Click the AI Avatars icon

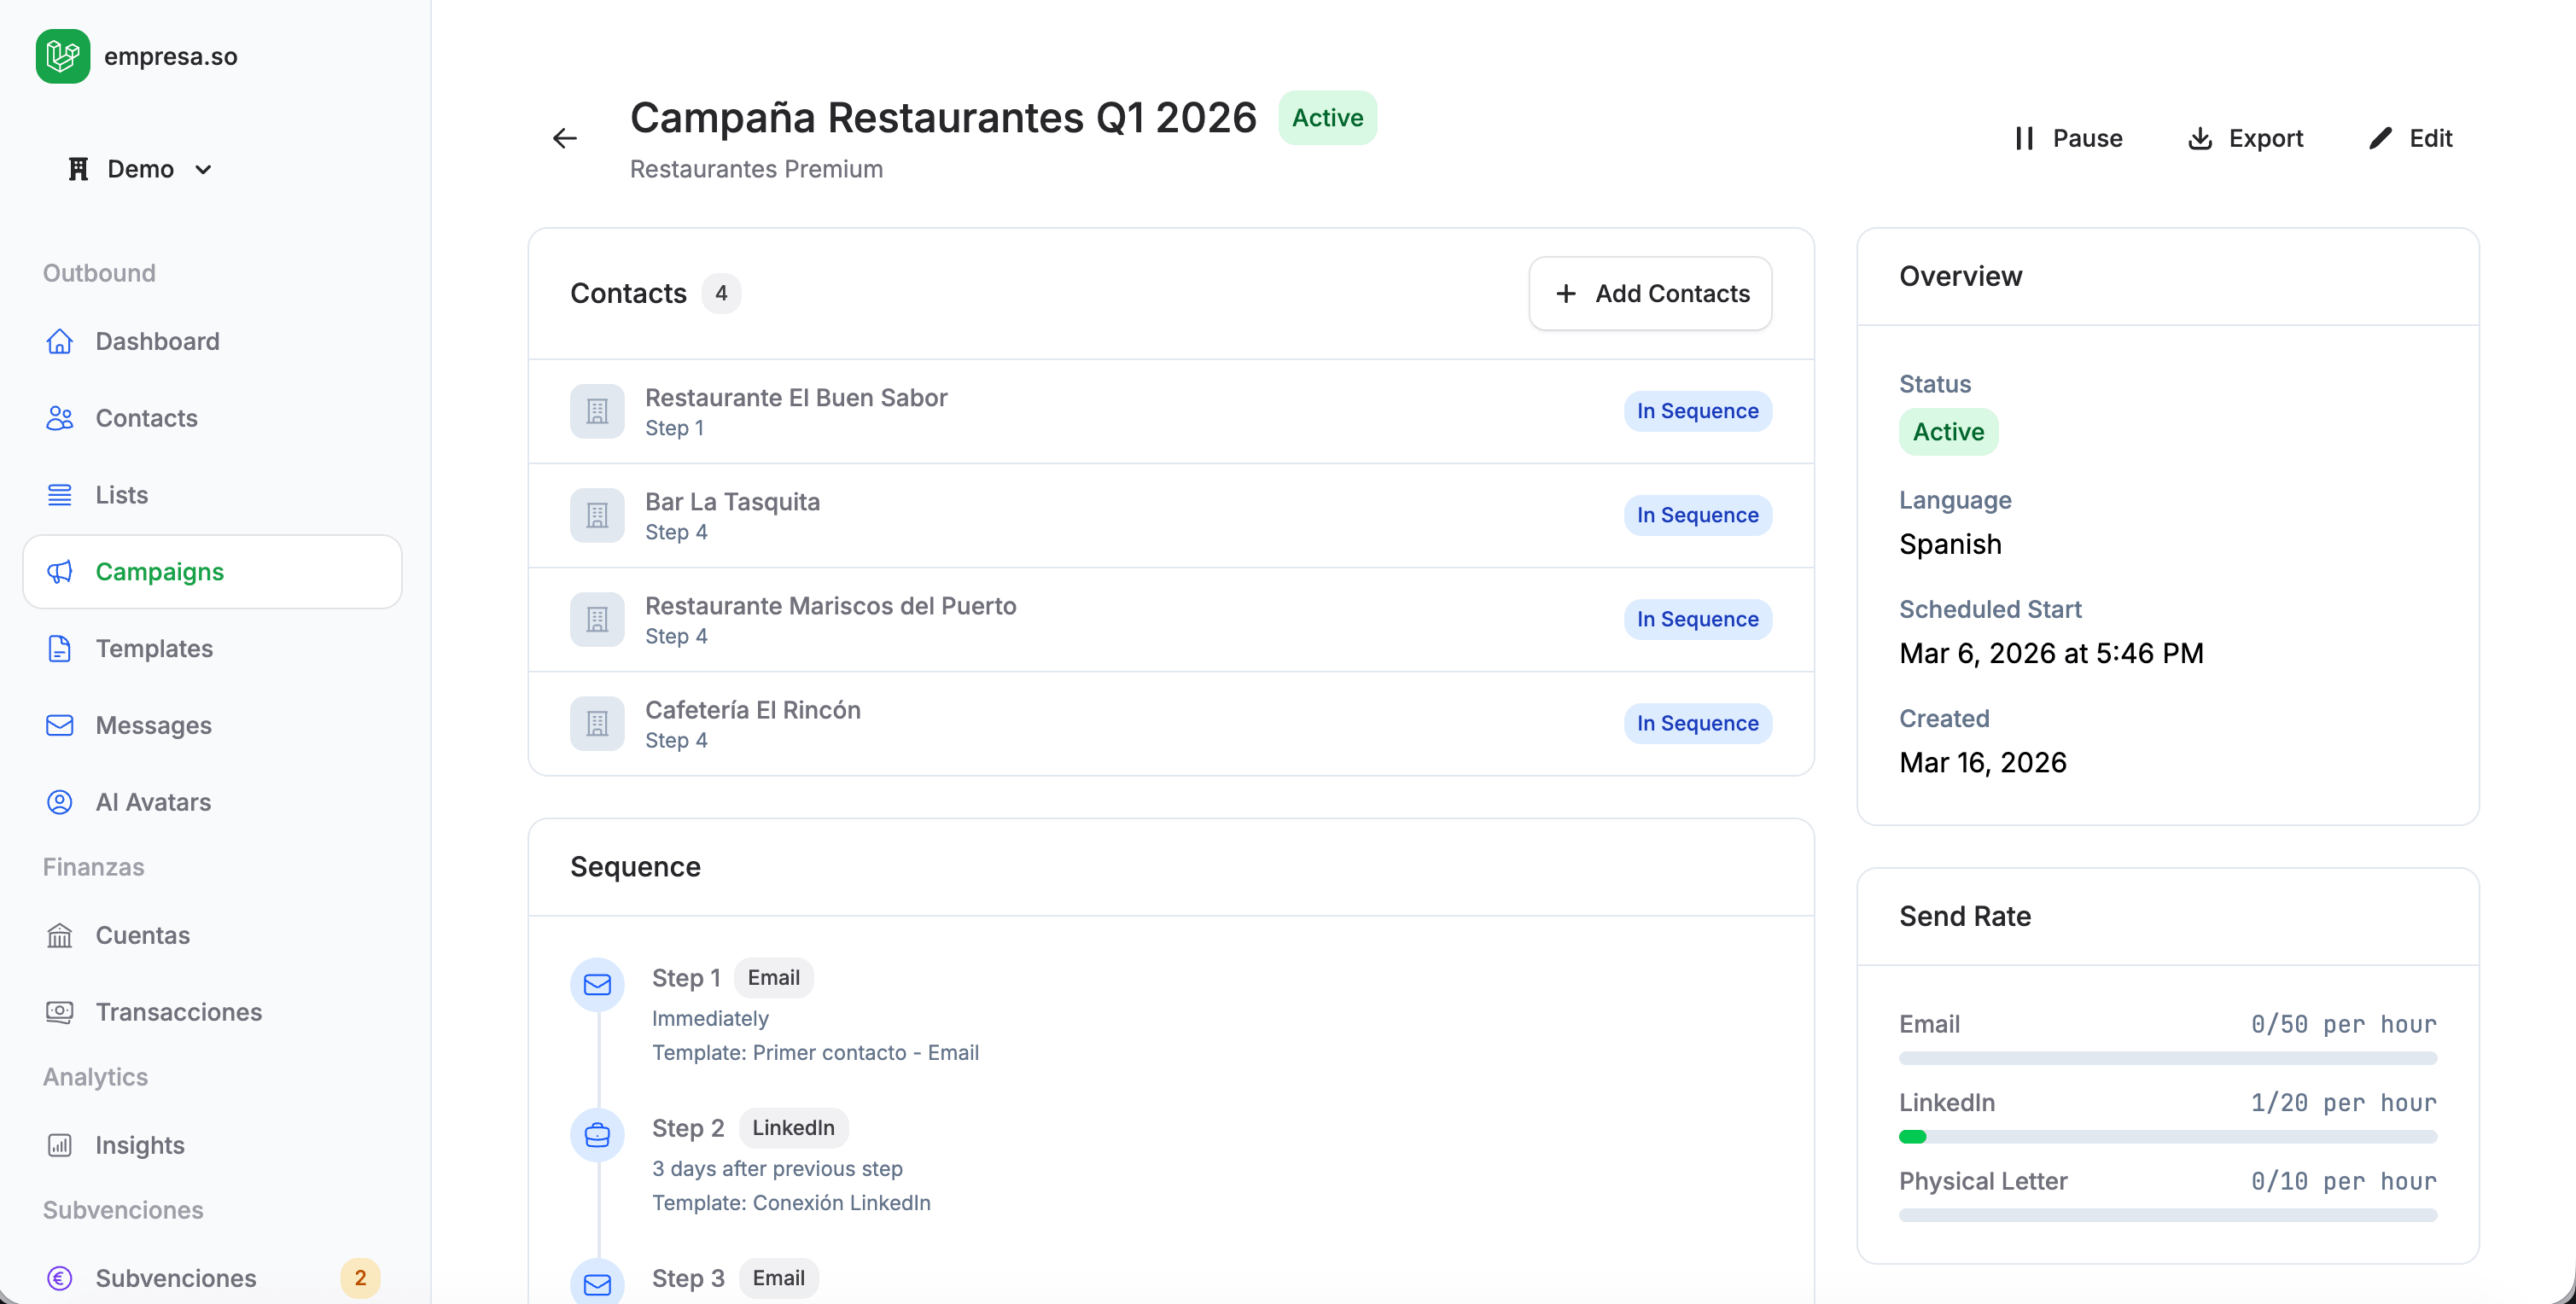[x=60, y=802]
